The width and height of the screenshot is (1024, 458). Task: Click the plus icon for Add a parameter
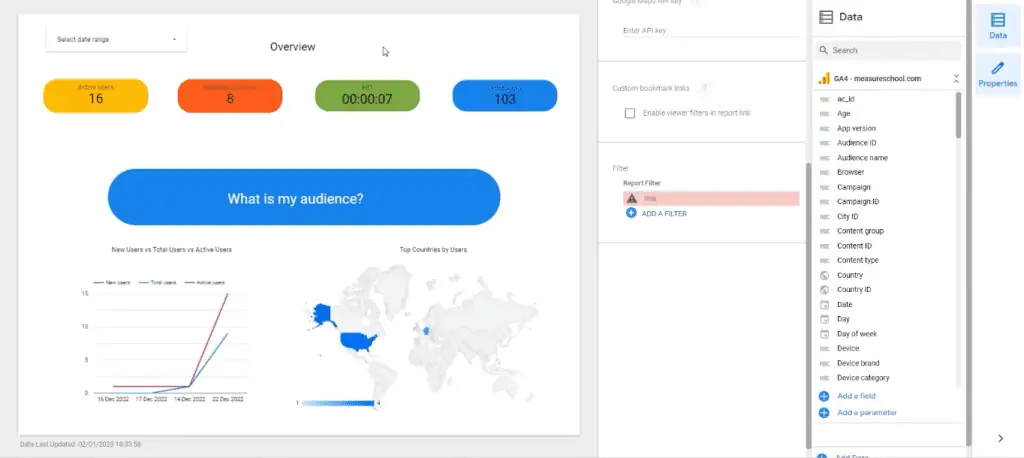[824, 412]
